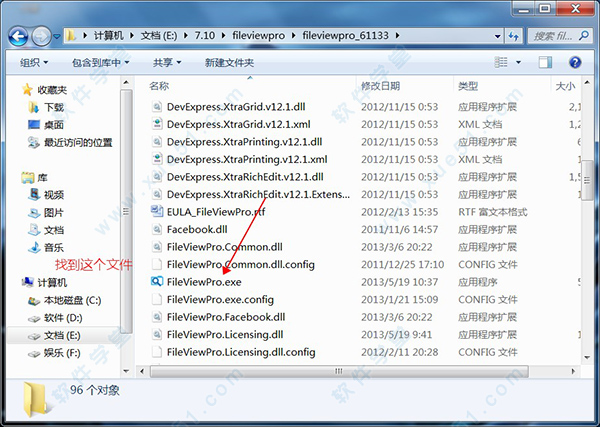This screenshot has width=600, height=427.
Task: Select 最近访问的位置 in favorites
Action: [70, 143]
